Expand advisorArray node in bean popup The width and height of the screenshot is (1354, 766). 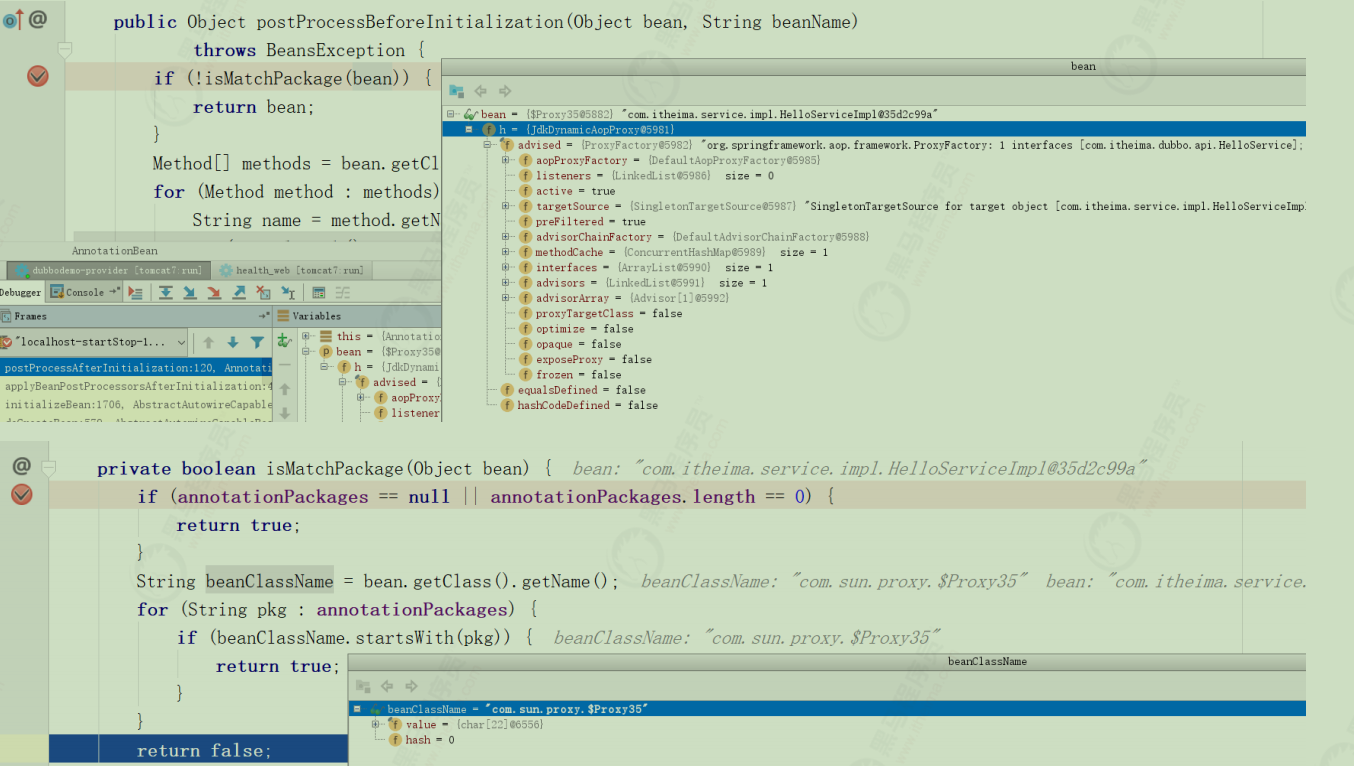[506, 298]
